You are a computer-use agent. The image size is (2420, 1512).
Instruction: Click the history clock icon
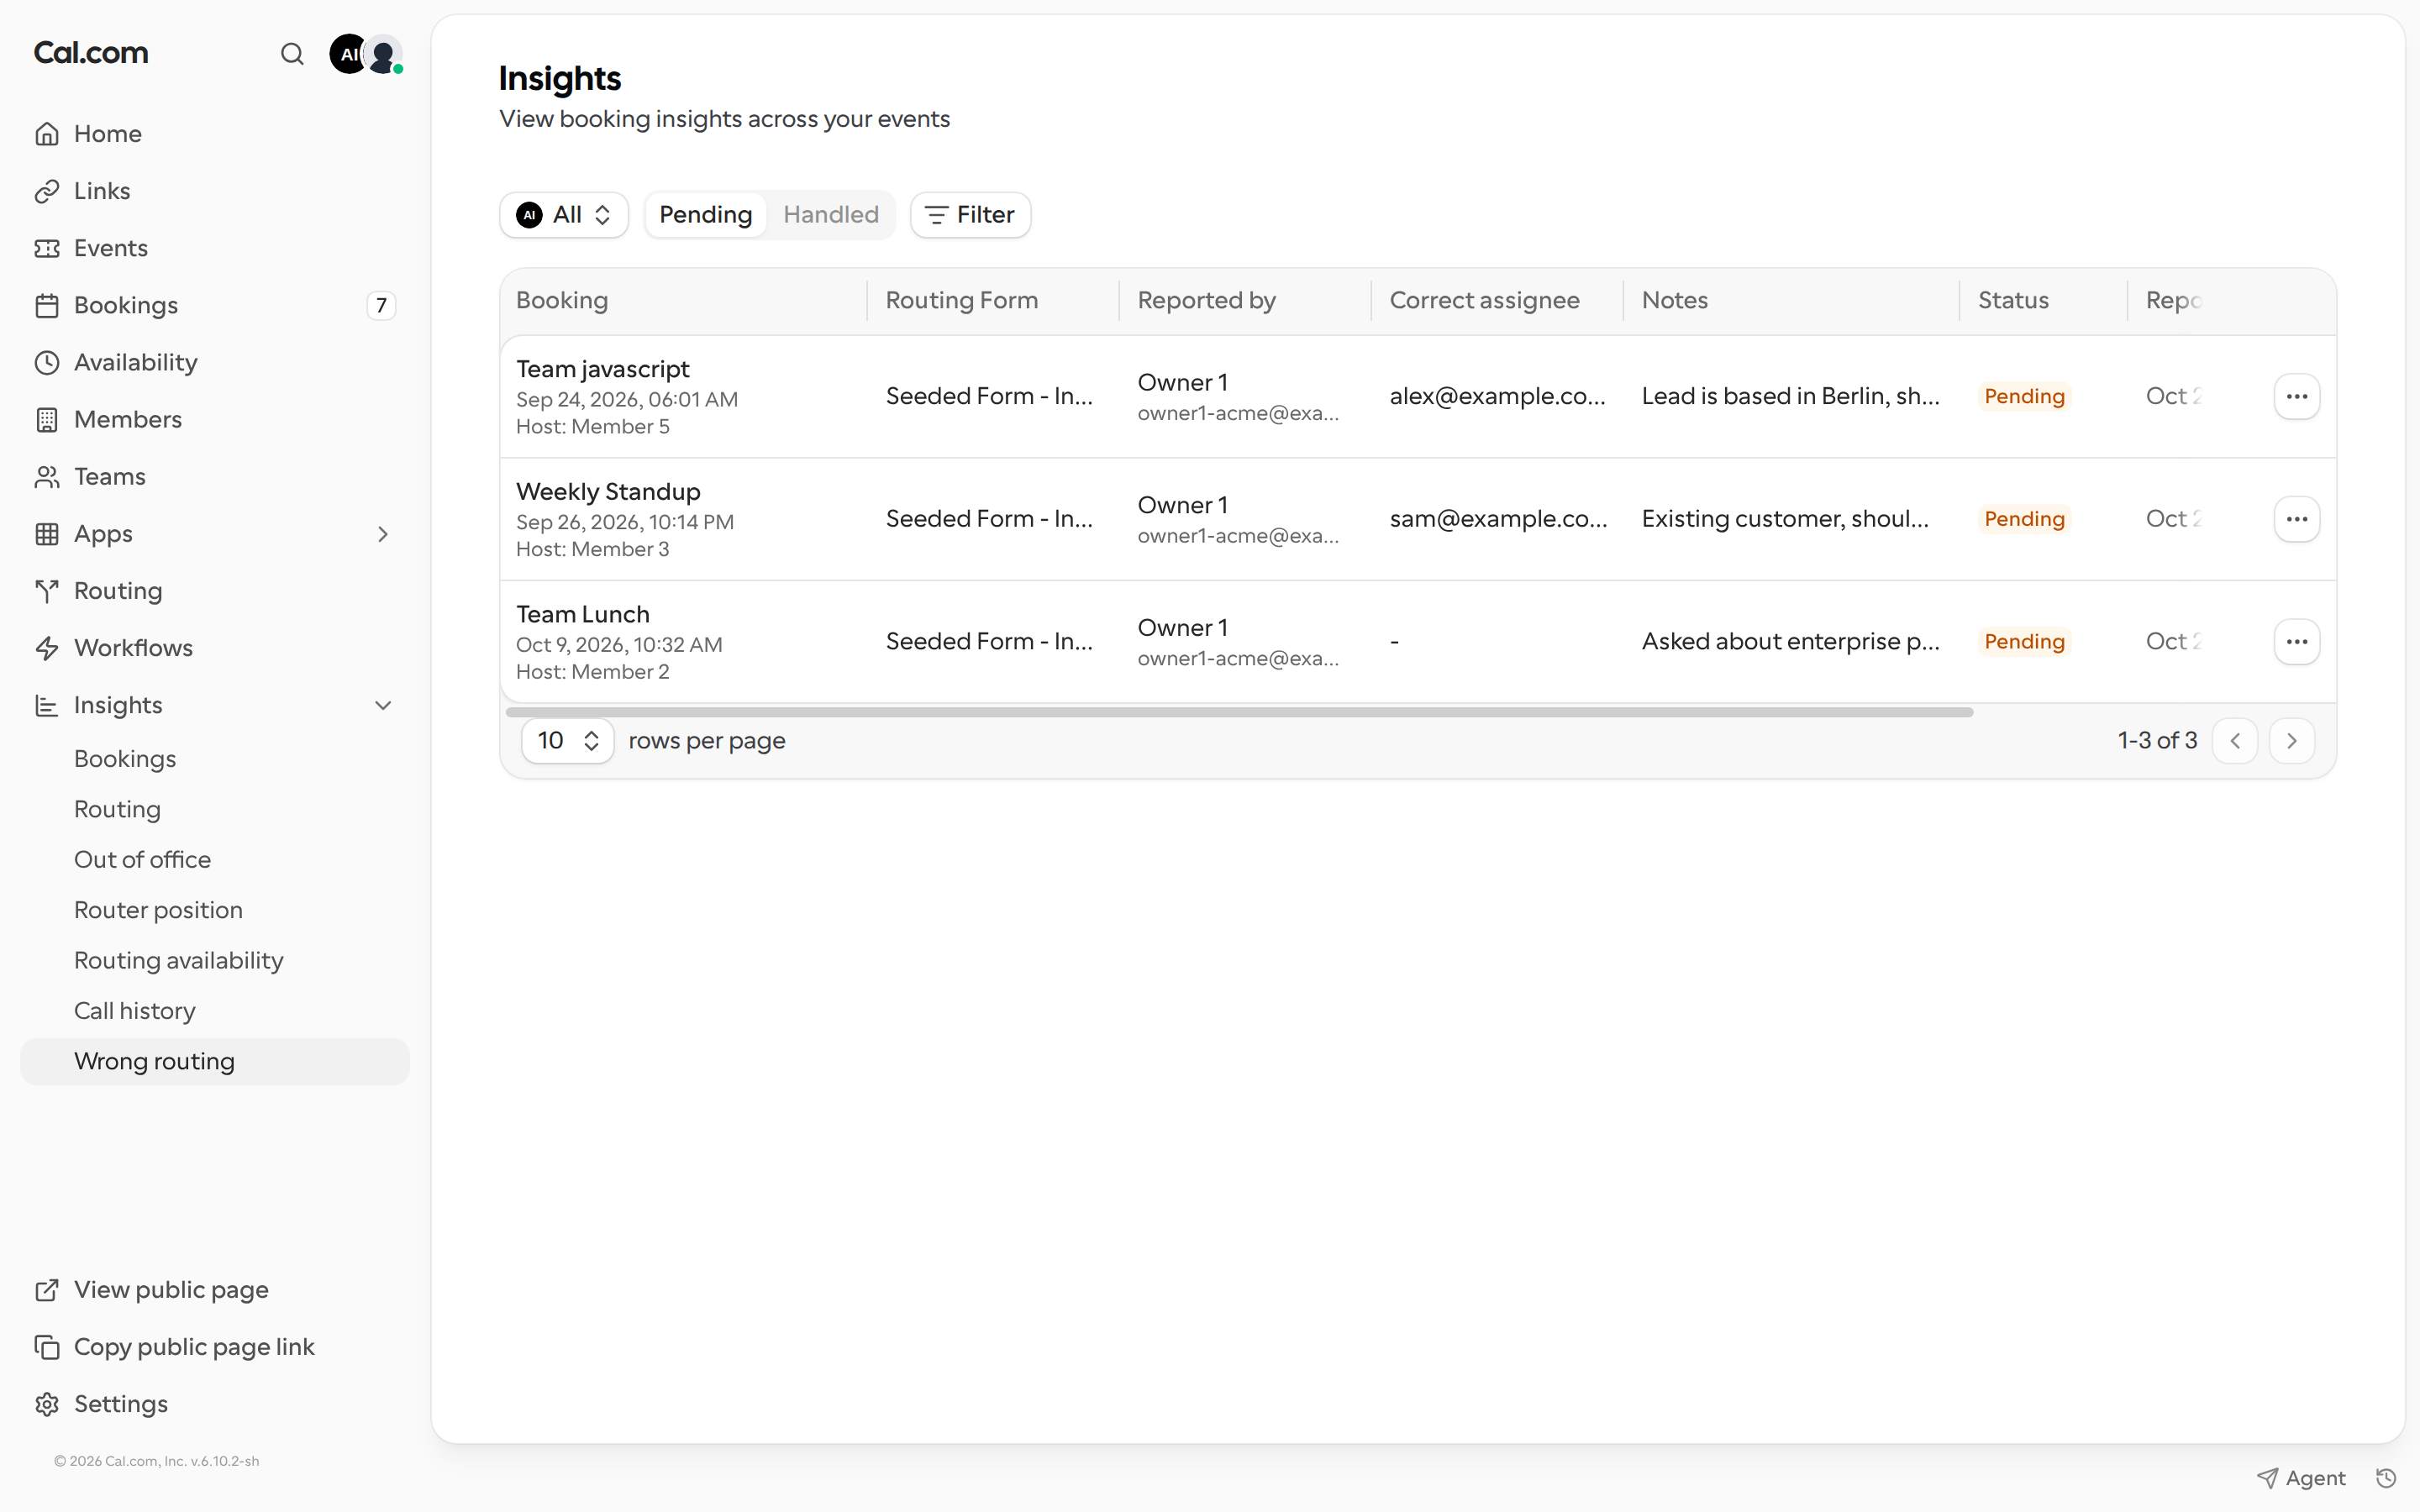coord(2386,1478)
